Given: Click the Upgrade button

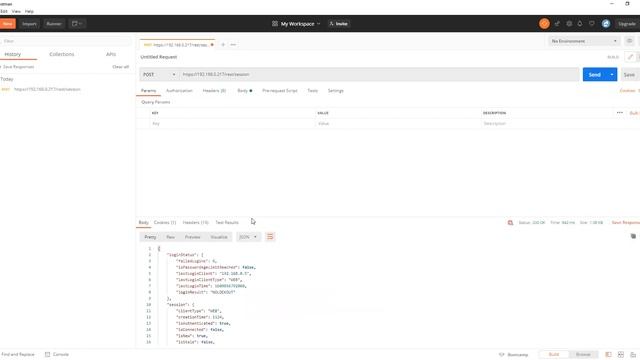Looking at the screenshot, I should pos(627,24).
